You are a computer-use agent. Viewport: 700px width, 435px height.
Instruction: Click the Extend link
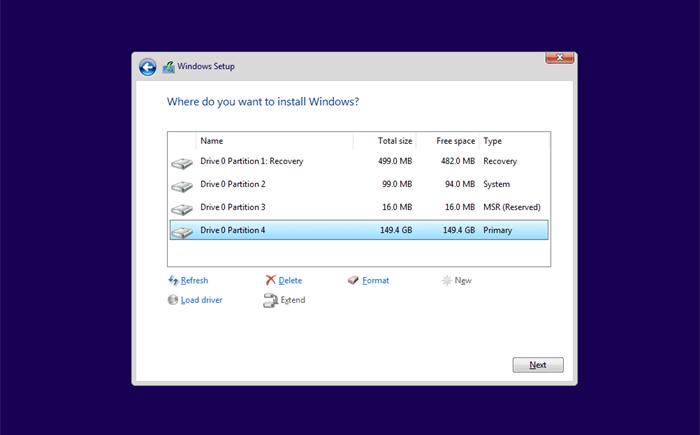point(293,300)
